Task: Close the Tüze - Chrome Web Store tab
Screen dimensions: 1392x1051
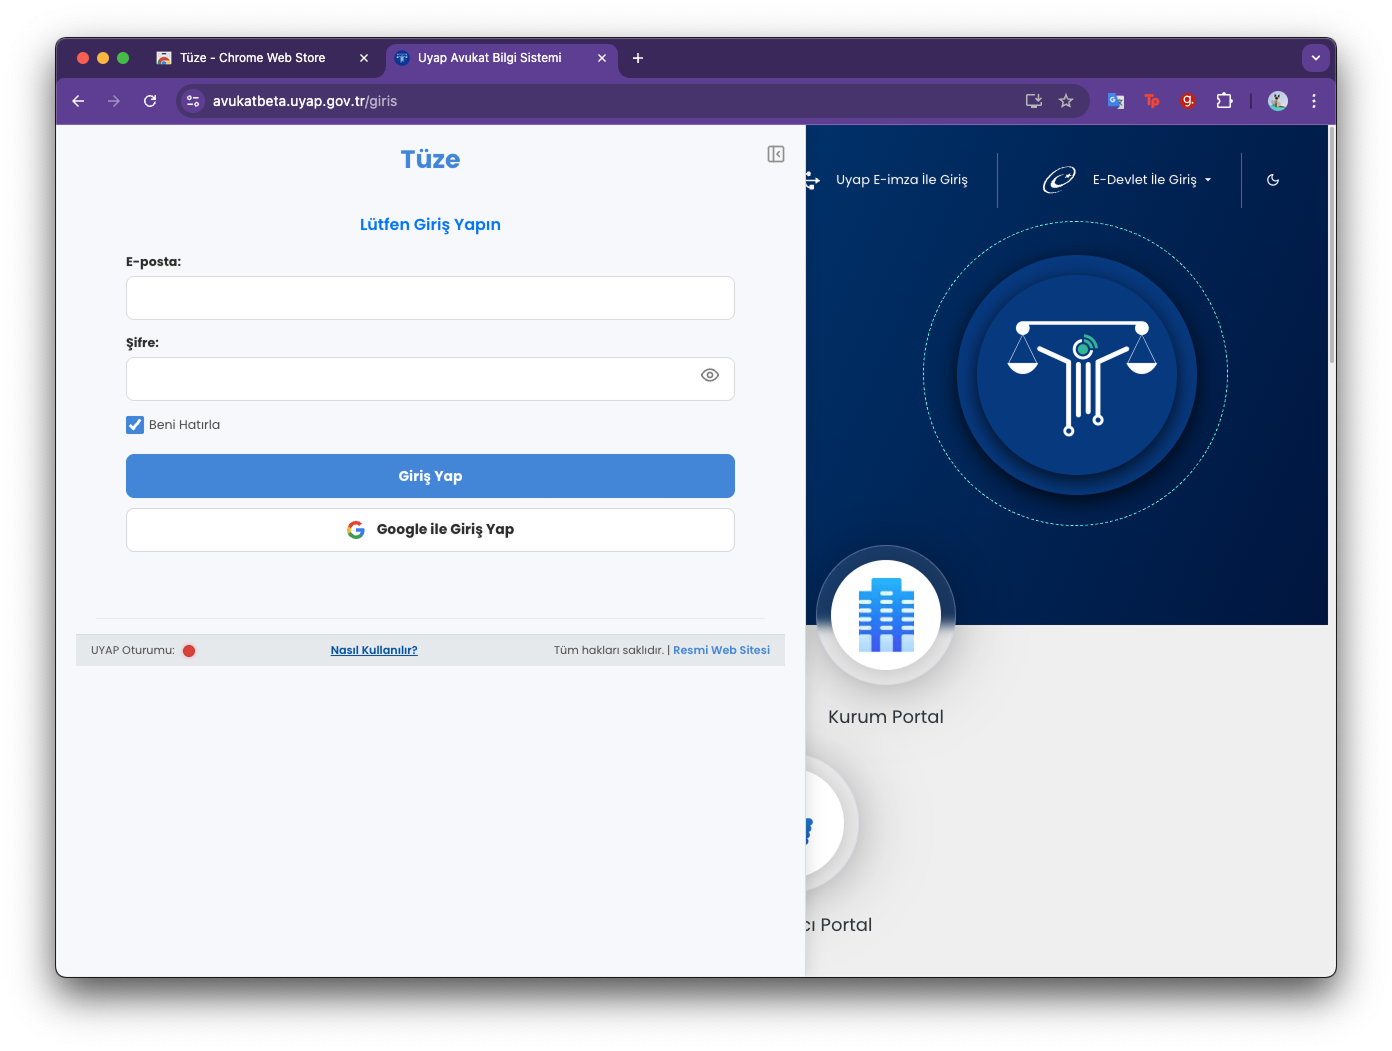Action: tap(364, 58)
